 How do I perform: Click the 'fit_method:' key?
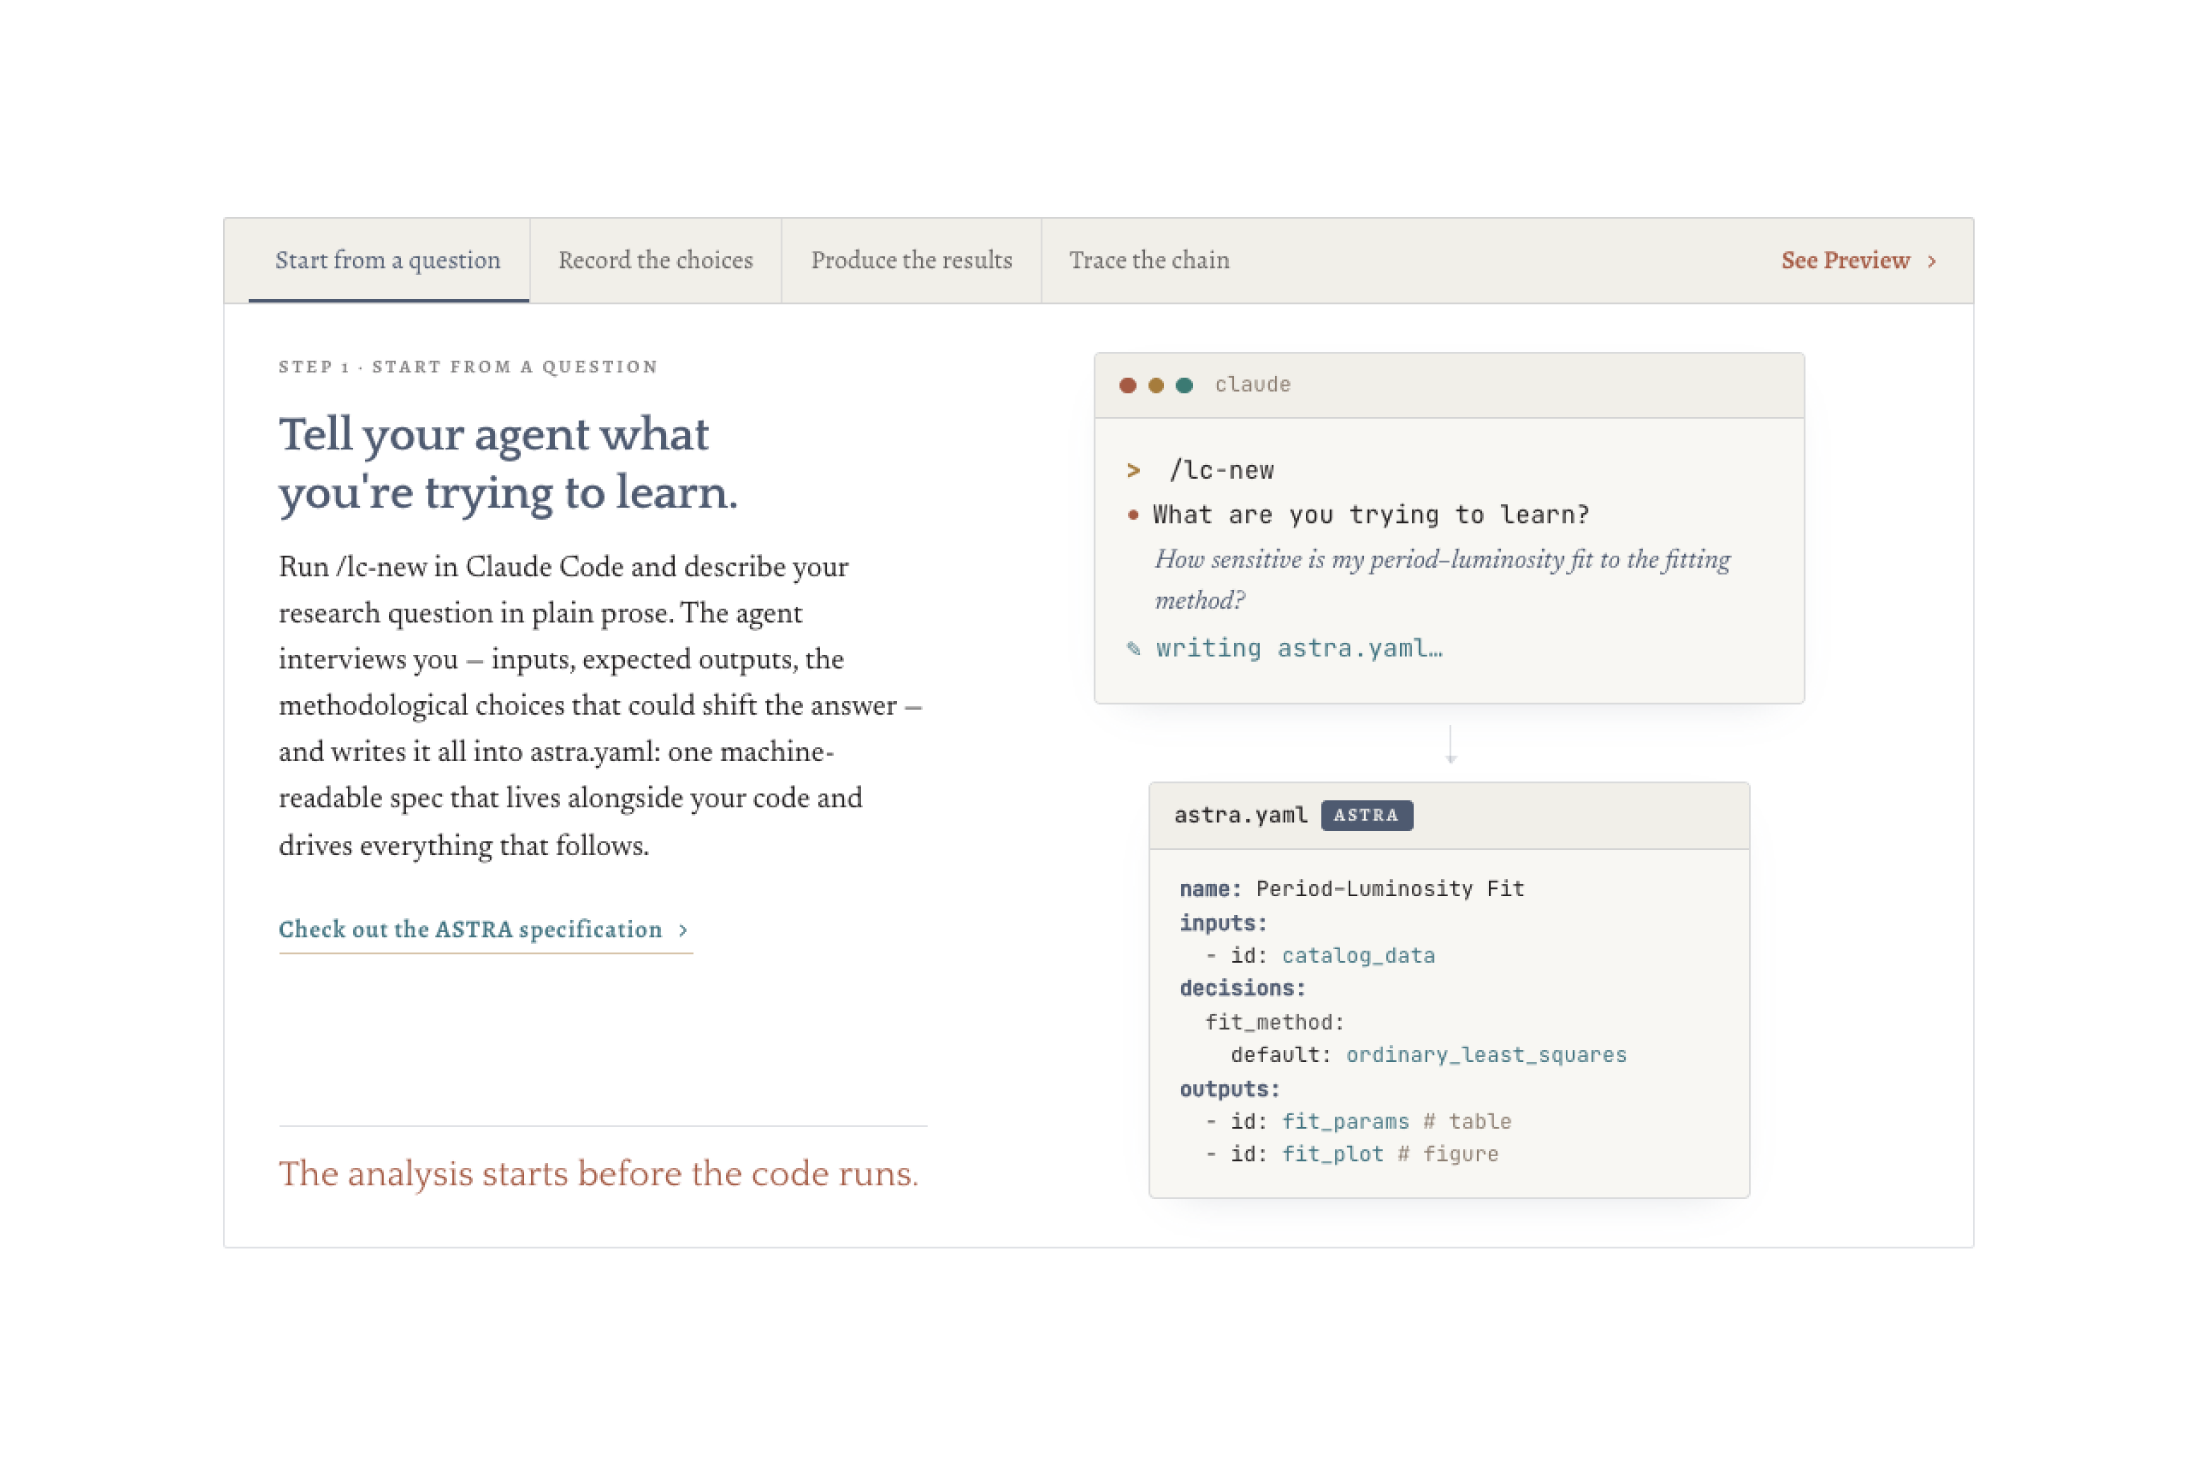(1274, 1022)
